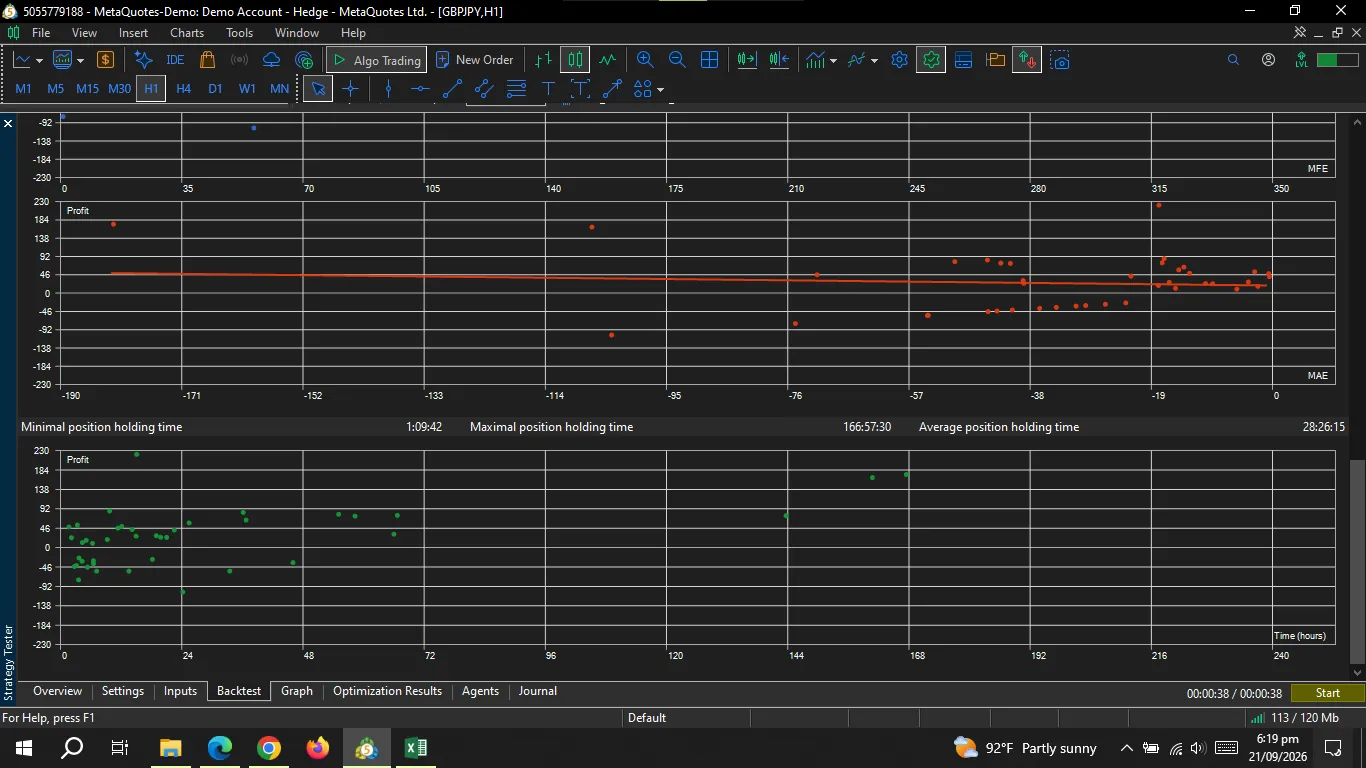Select the text label tool
The height and width of the screenshot is (768, 1366).
click(548, 89)
